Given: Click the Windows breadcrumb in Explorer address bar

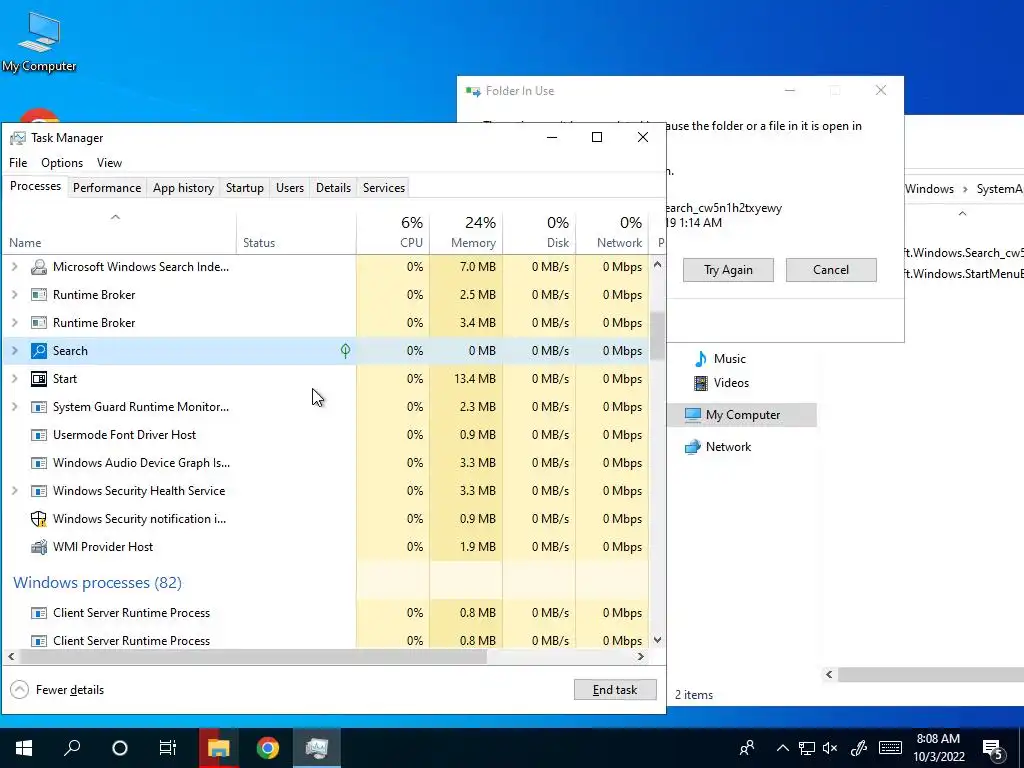Looking at the screenshot, I should pyautogui.click(x=929, y=189).
